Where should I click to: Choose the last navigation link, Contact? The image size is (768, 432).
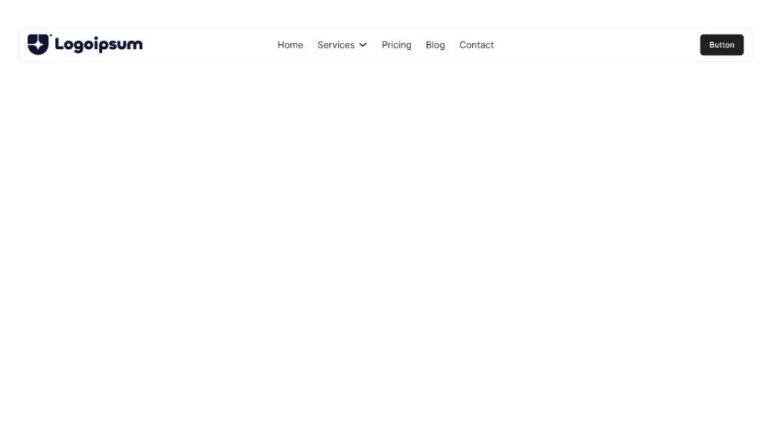point(476,45)
